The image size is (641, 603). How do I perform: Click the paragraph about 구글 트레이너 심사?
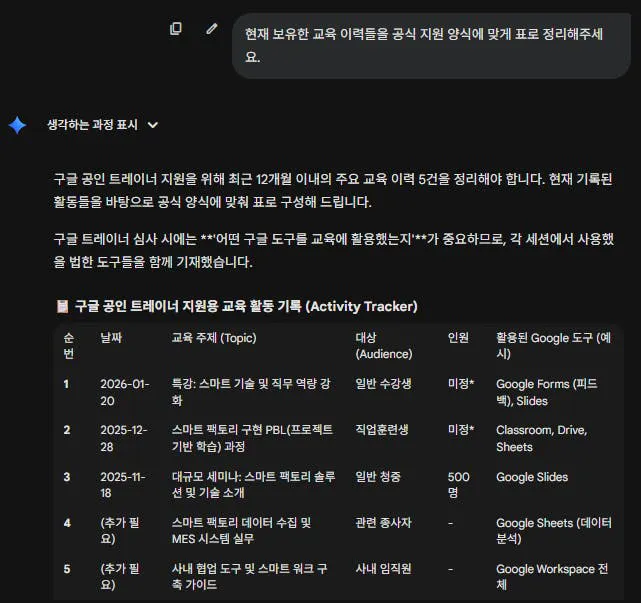(x=334, y=250)
